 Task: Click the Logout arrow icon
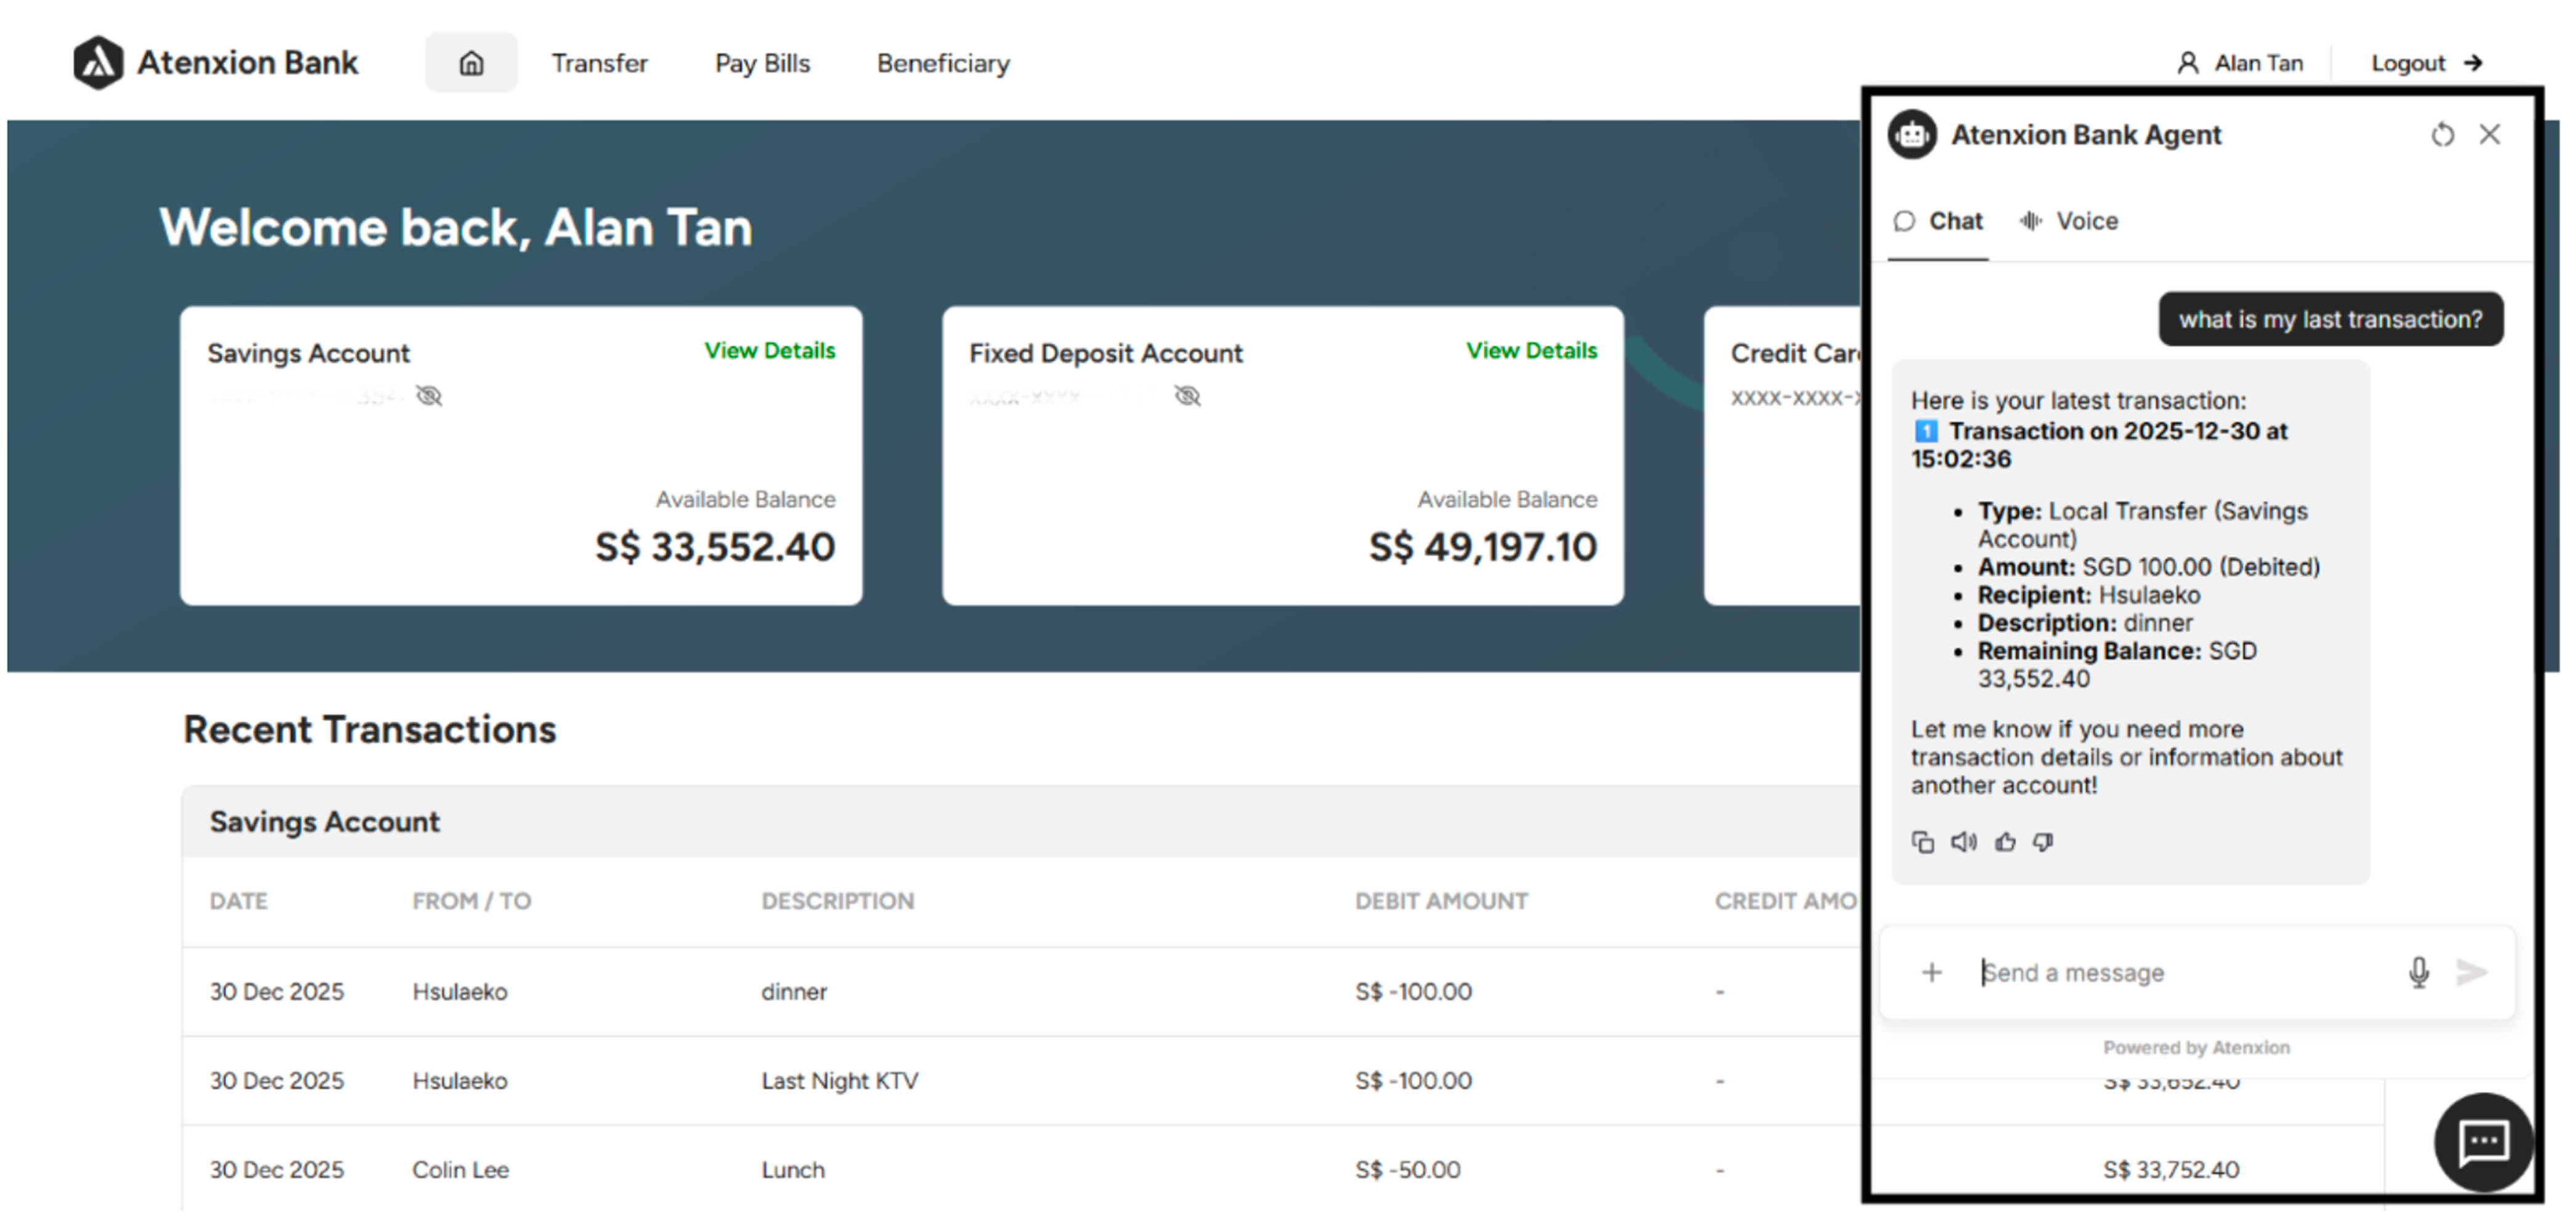pos(2473,63)
